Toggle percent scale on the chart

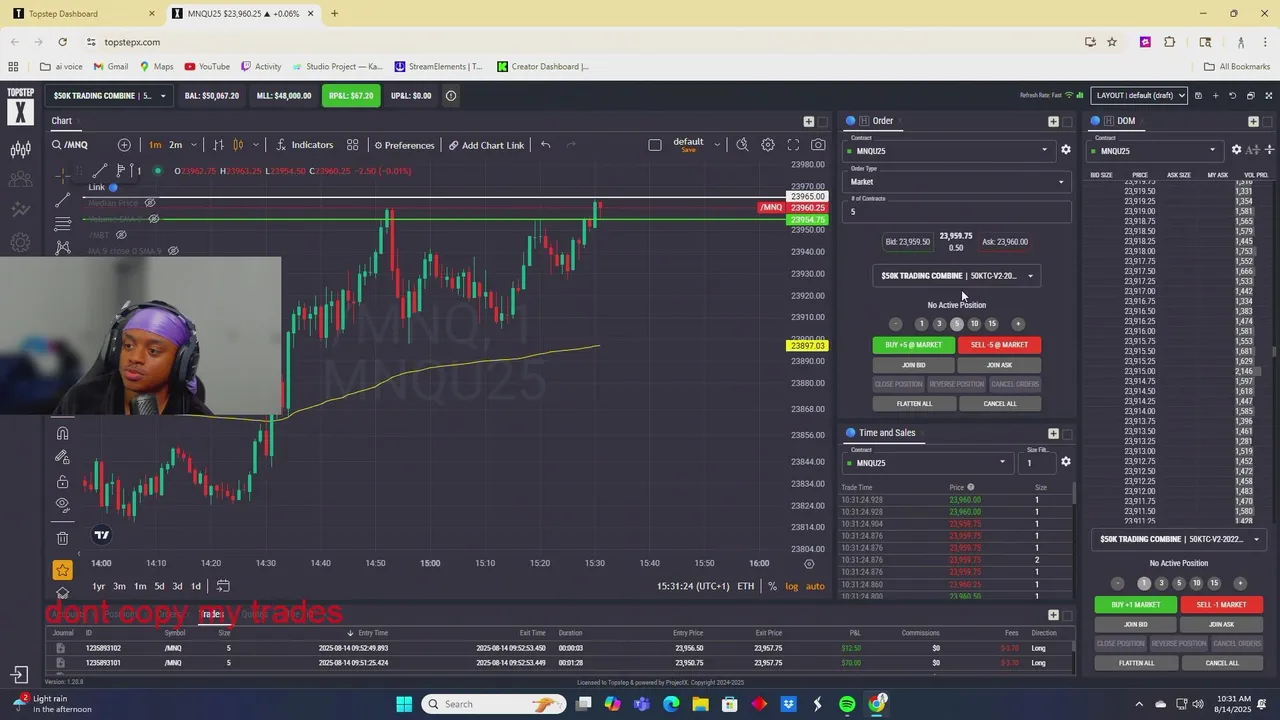[772, 586]
